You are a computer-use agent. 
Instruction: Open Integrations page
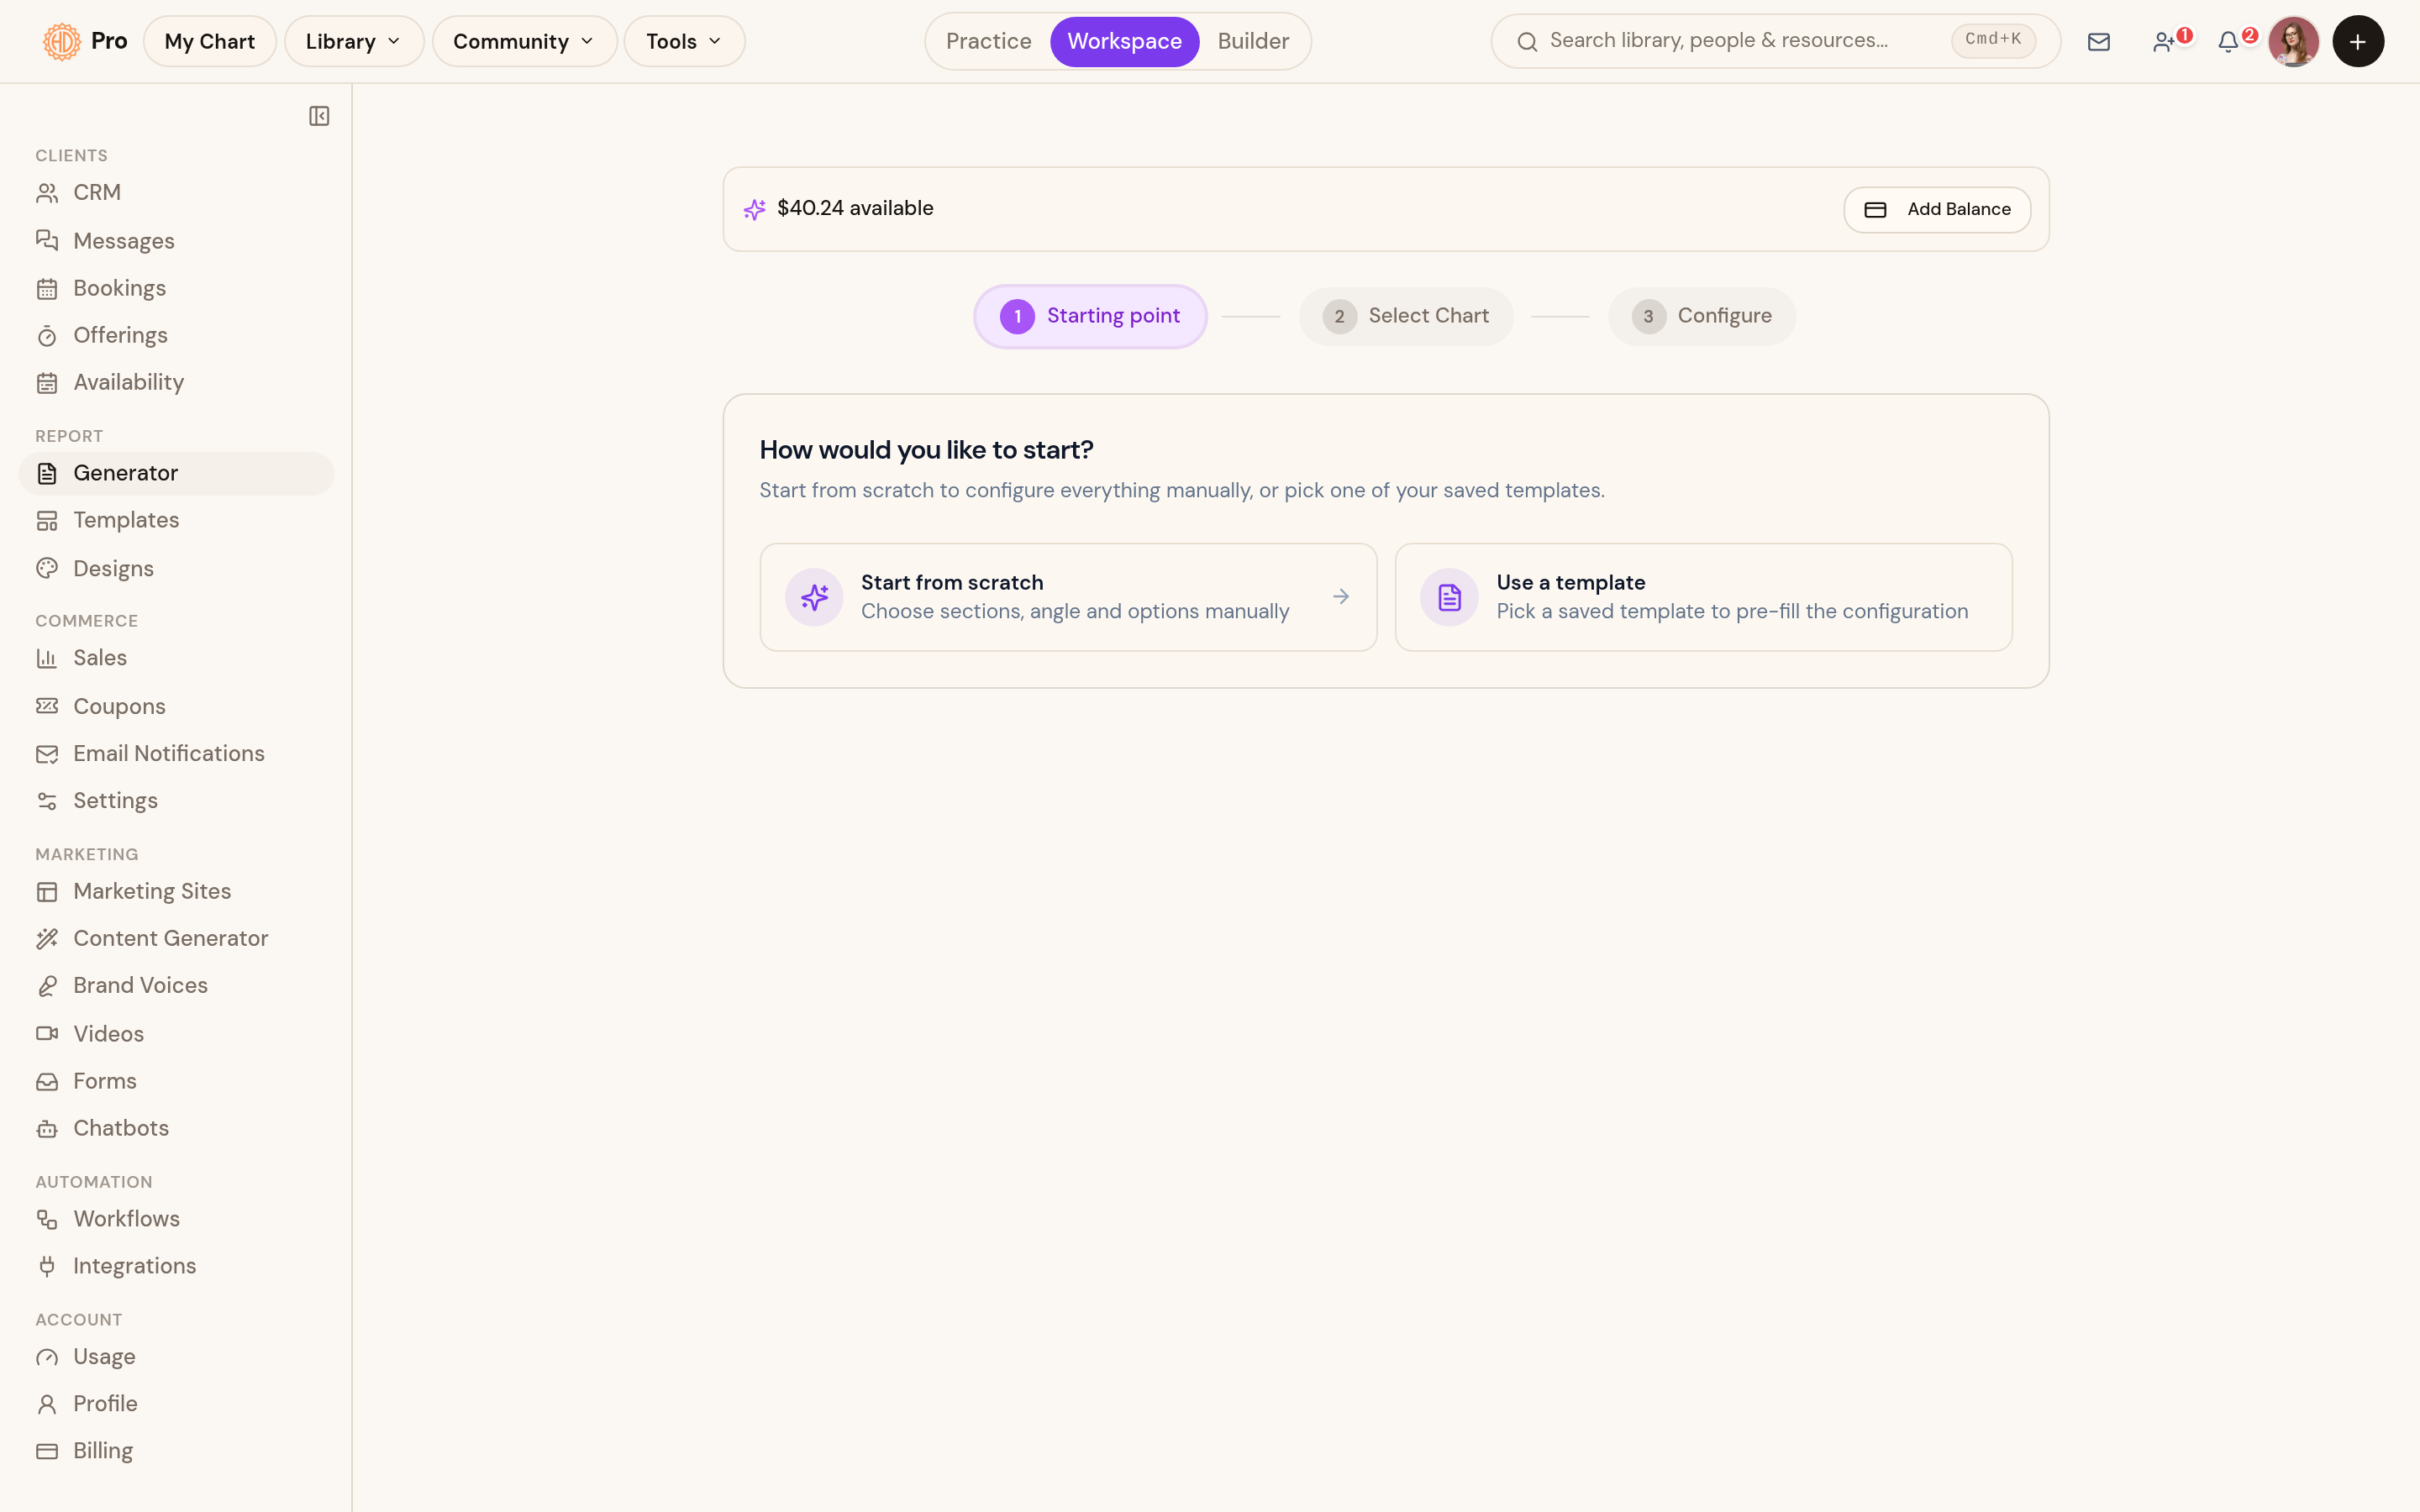(x=176, y=1266)
